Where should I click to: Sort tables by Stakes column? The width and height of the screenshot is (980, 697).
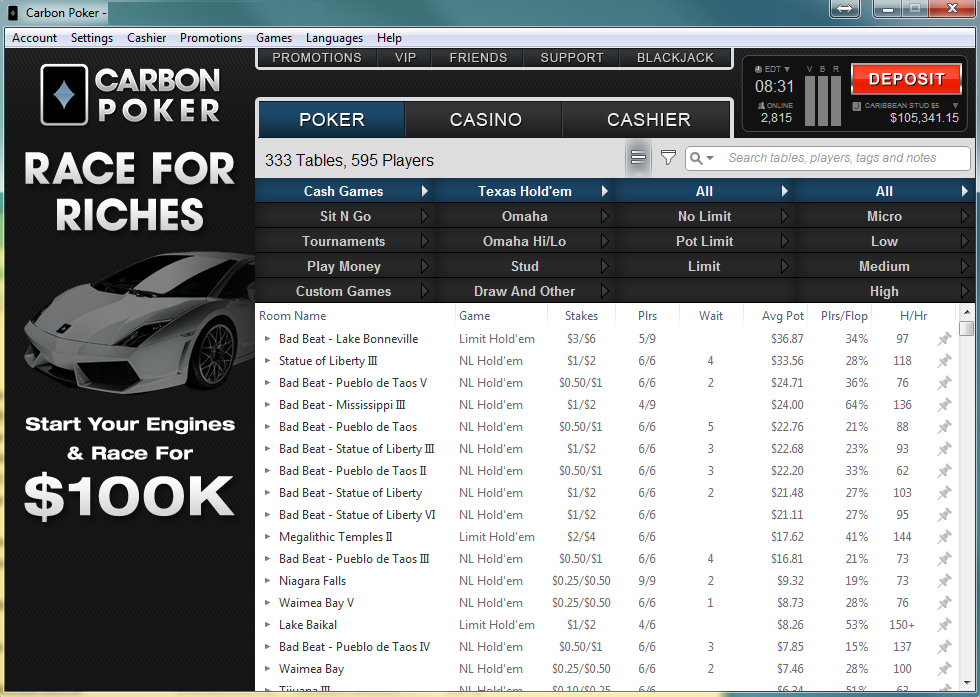tap(581, 316)
